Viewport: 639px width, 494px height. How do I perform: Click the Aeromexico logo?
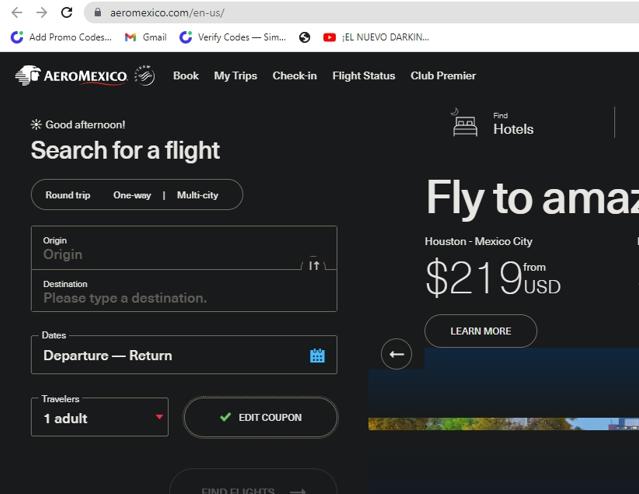pyautogui.click(x=71, y=75)
